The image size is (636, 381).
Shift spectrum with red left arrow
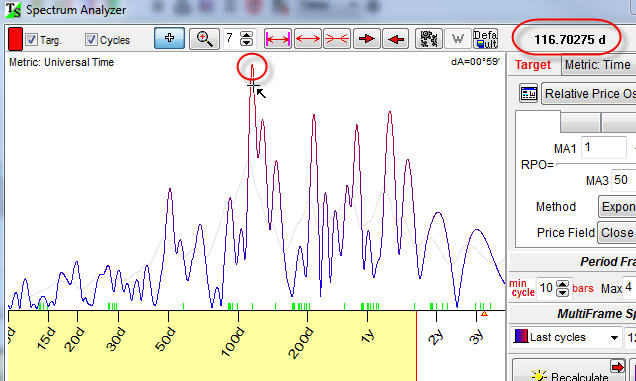point(395,39)
